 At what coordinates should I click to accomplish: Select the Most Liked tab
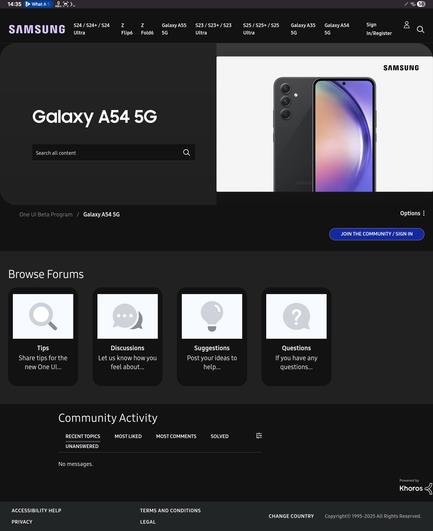128,436
